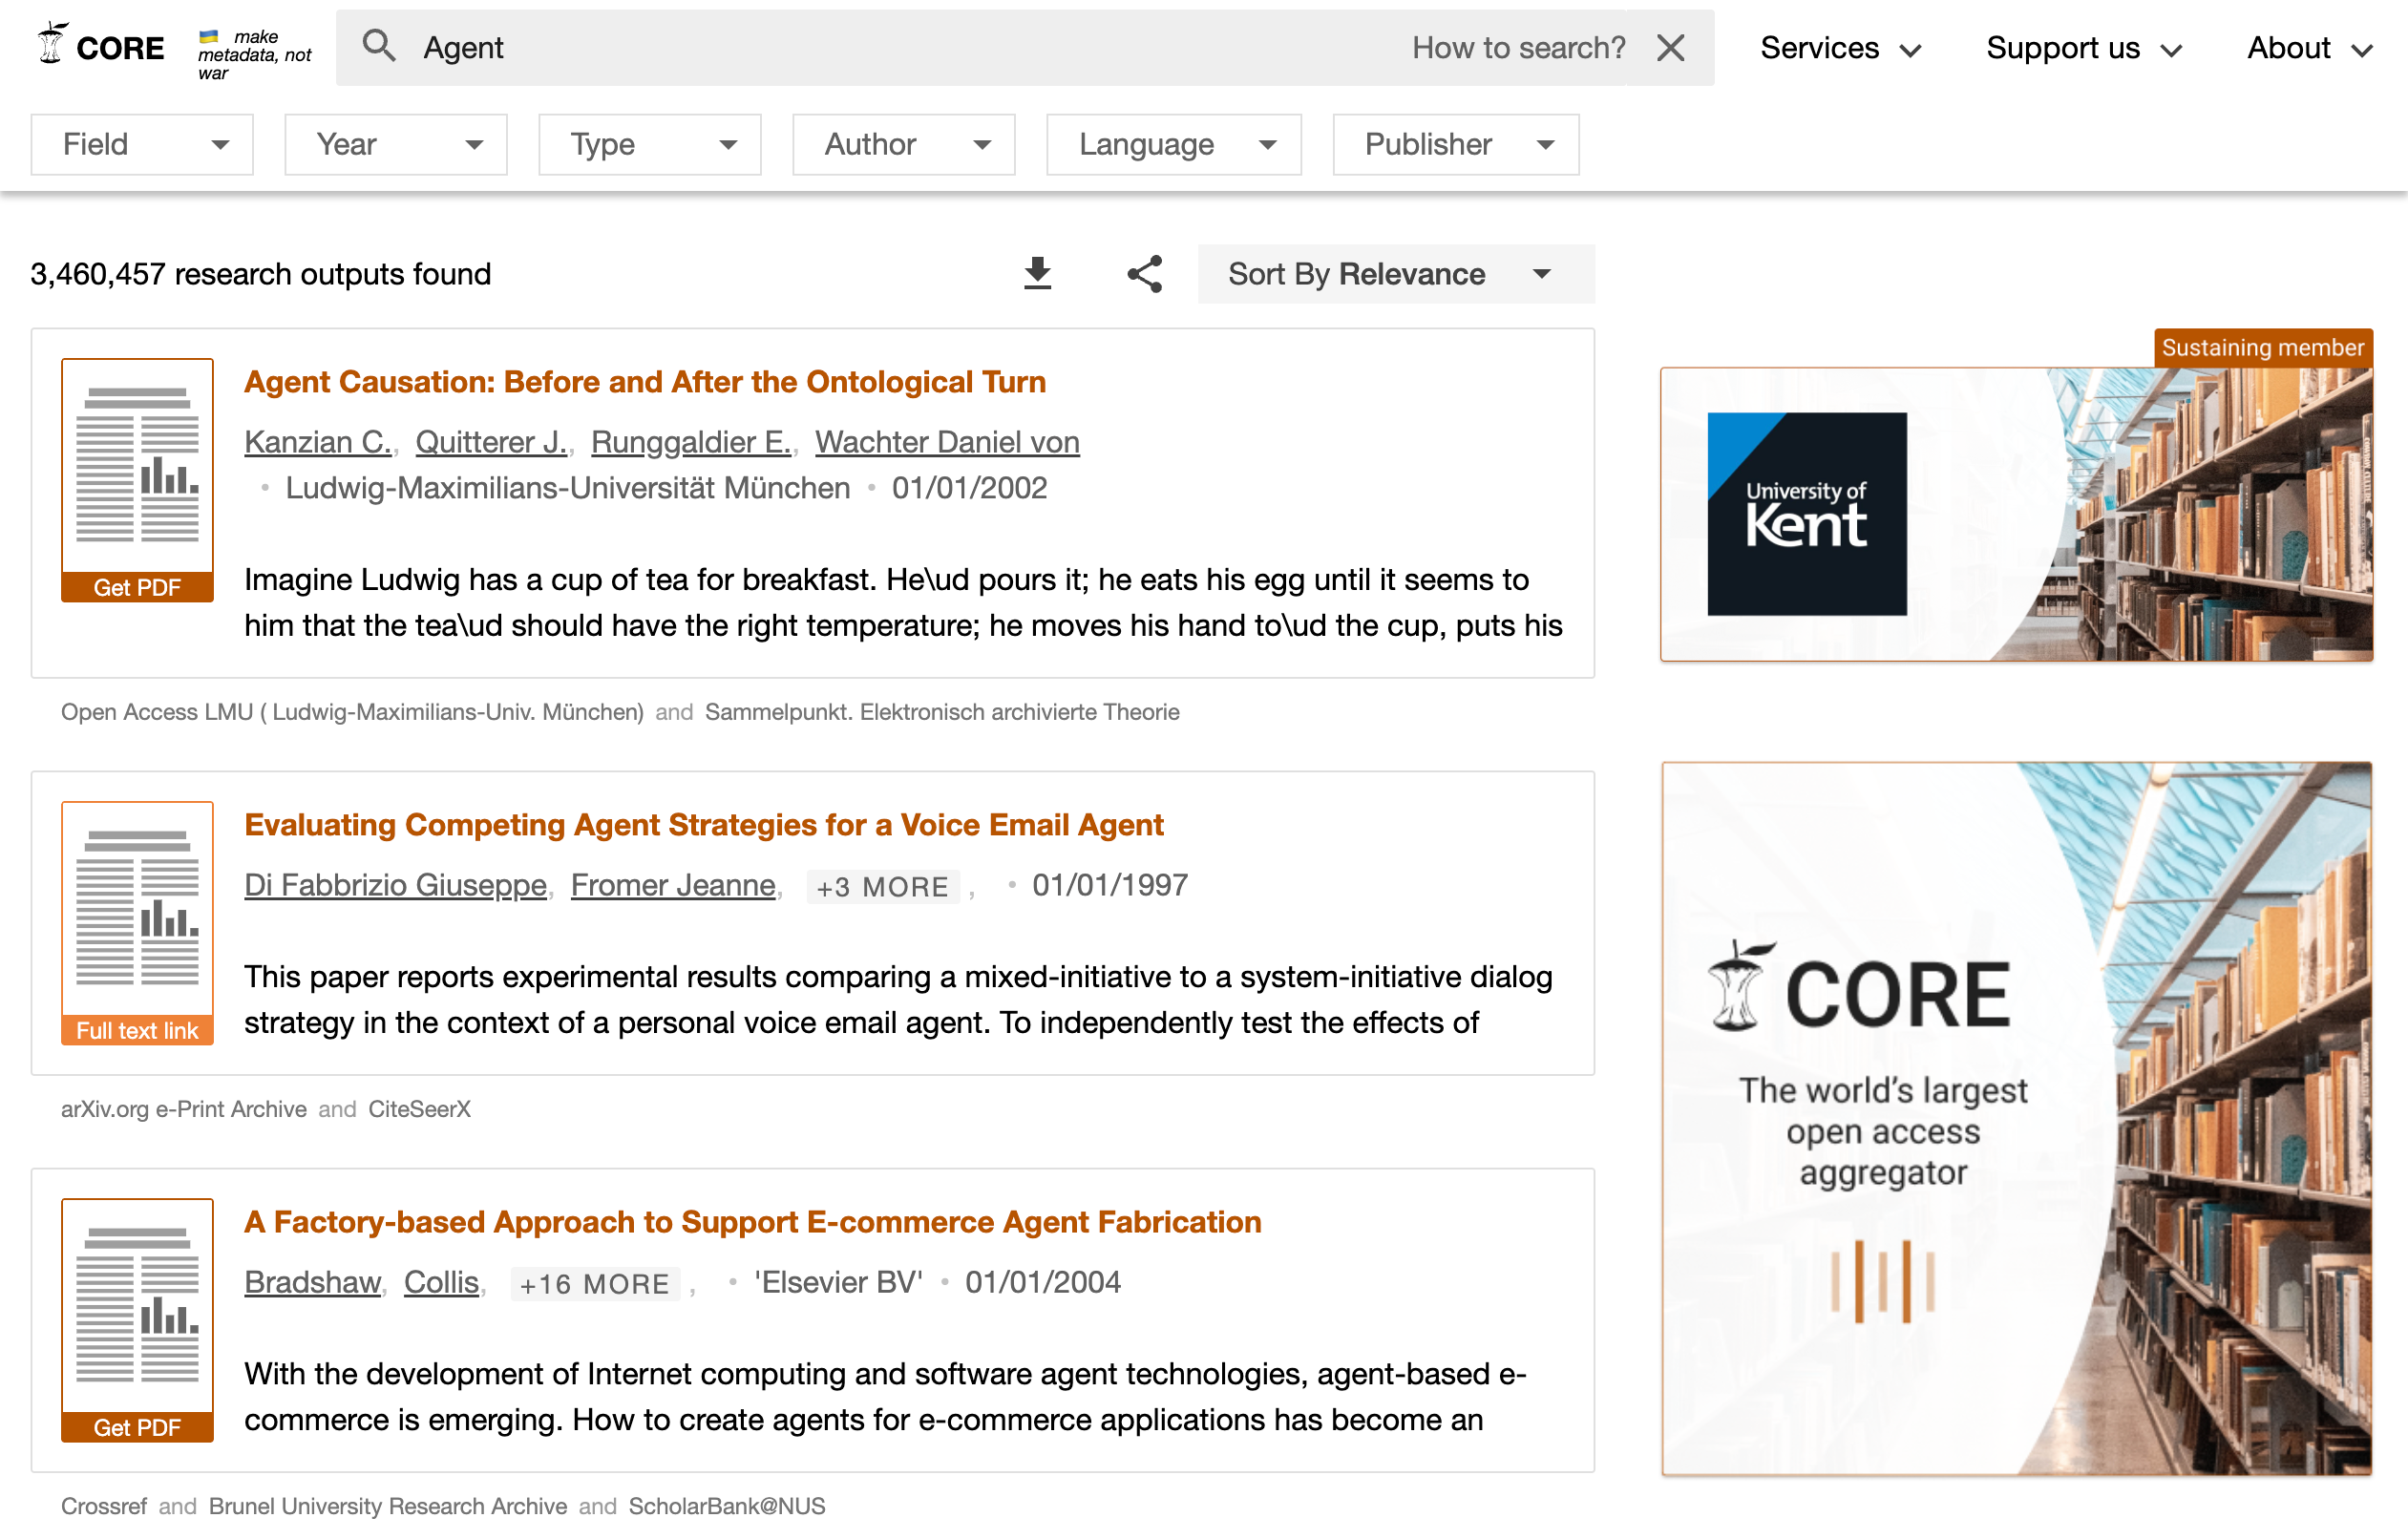Open Sort By Relevance dropdown
This screenshot has height=1539, width=2408.
point(1395,273)
